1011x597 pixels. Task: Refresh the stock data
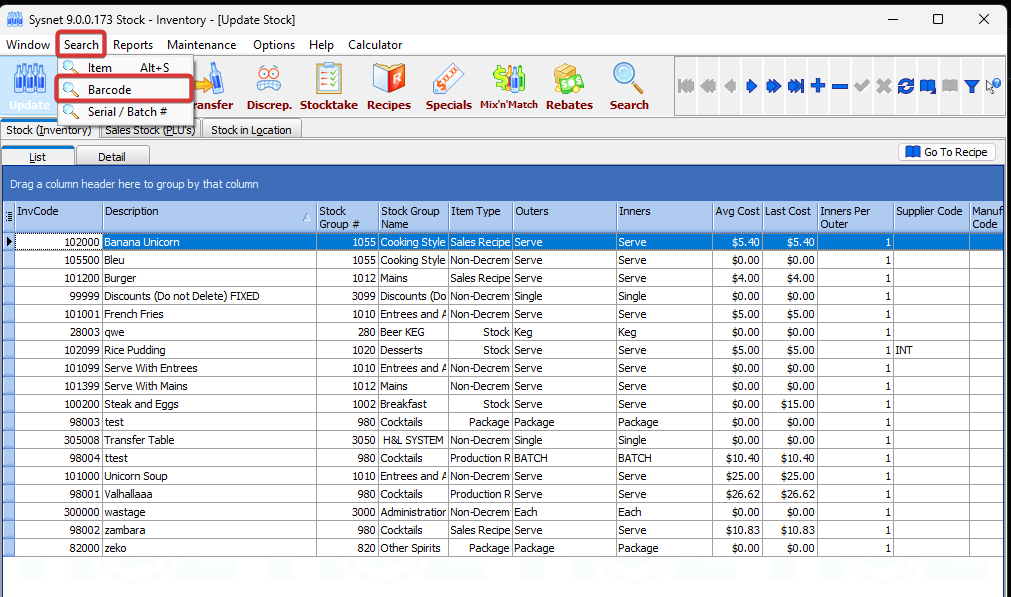point(906,86)
